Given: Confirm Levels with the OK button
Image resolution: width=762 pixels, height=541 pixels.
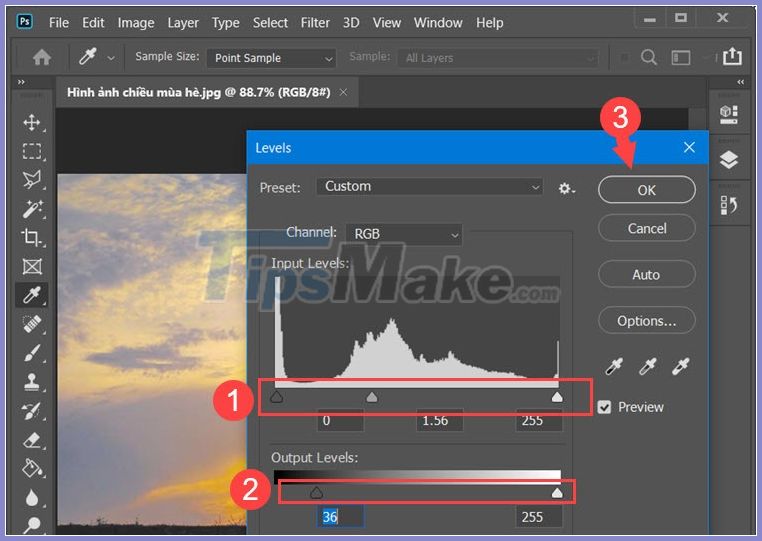Looking at the screenshot, I should coord(646,190).
